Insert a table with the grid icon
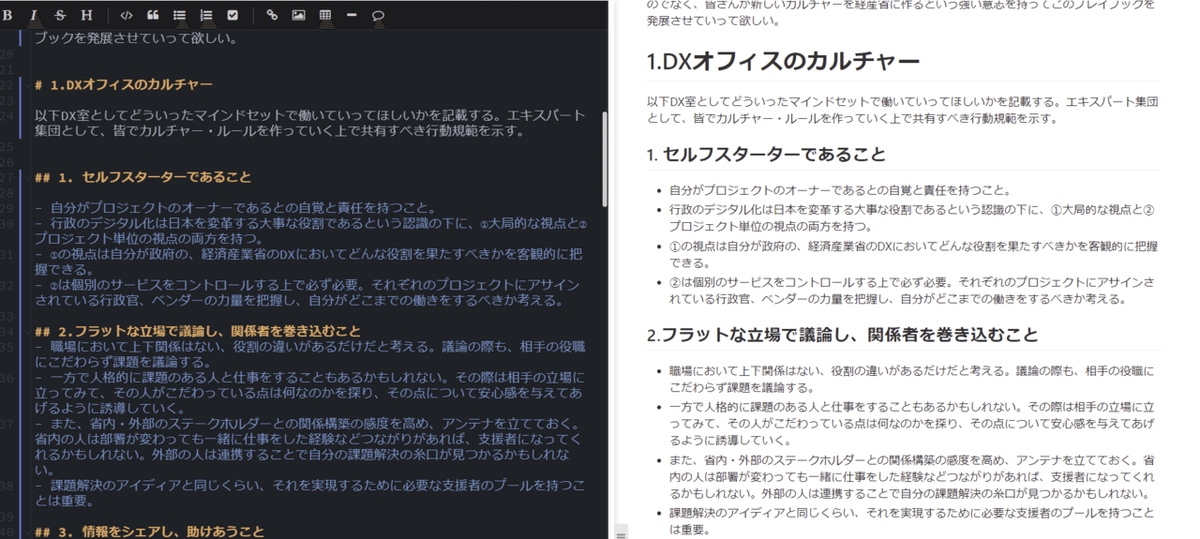This screenshot has width=1200, height=539. pyautogui.click(x=325, y=15)
